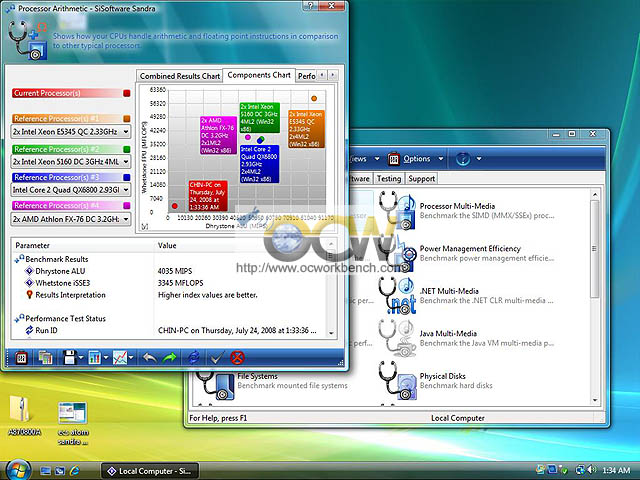Click main window scrollbar down arrow
The width and height of the screenshot is (640, 480).
coord(595,400)
